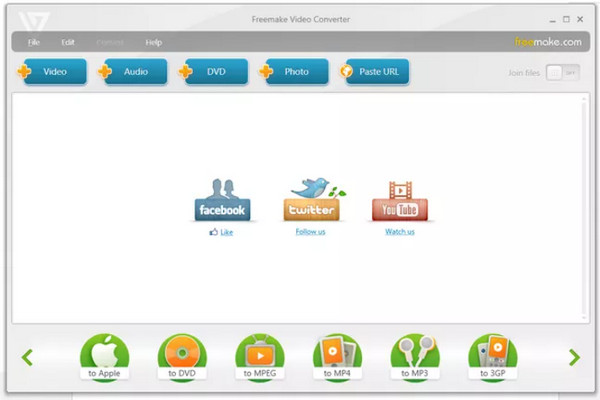
Task: Open the File menu
Action: (x=34, y=42)
